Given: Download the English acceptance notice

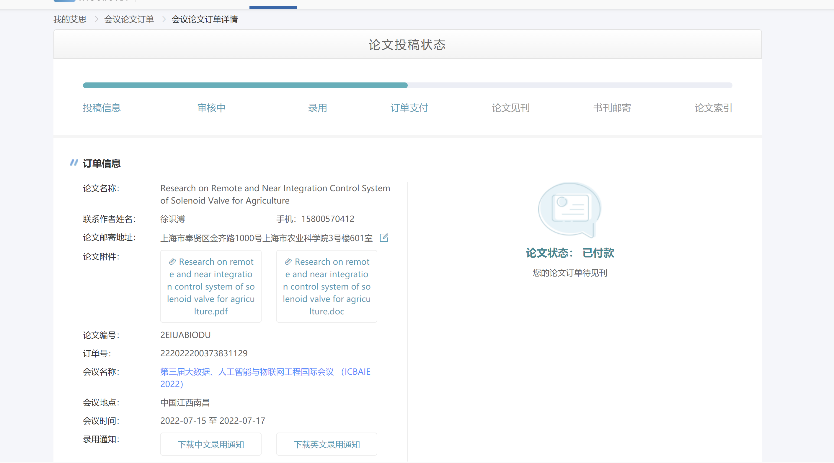Looking at the screenshot, I should [327, 444].
